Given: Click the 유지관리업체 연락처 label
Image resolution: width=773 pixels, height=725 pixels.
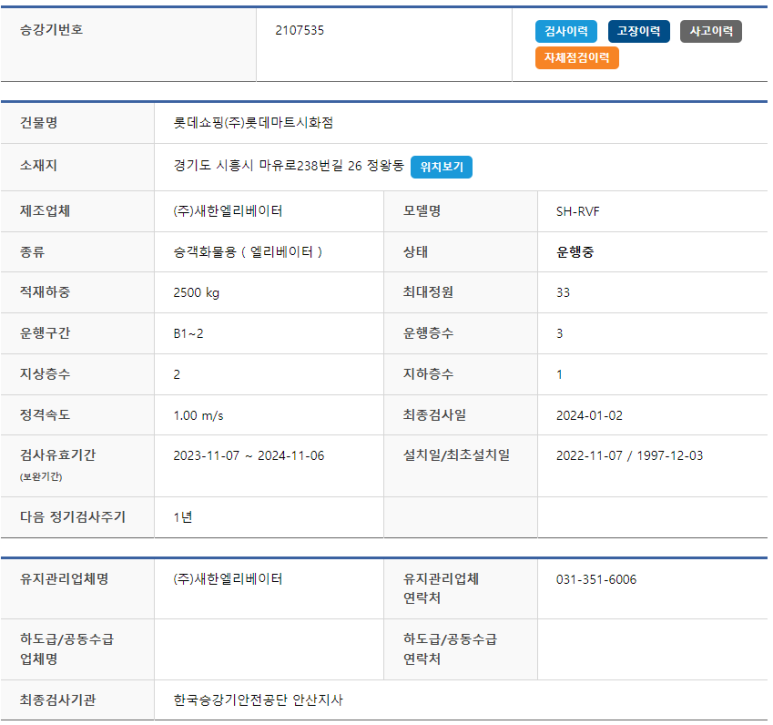Looking at the screenshot, I should pos(441,588).
